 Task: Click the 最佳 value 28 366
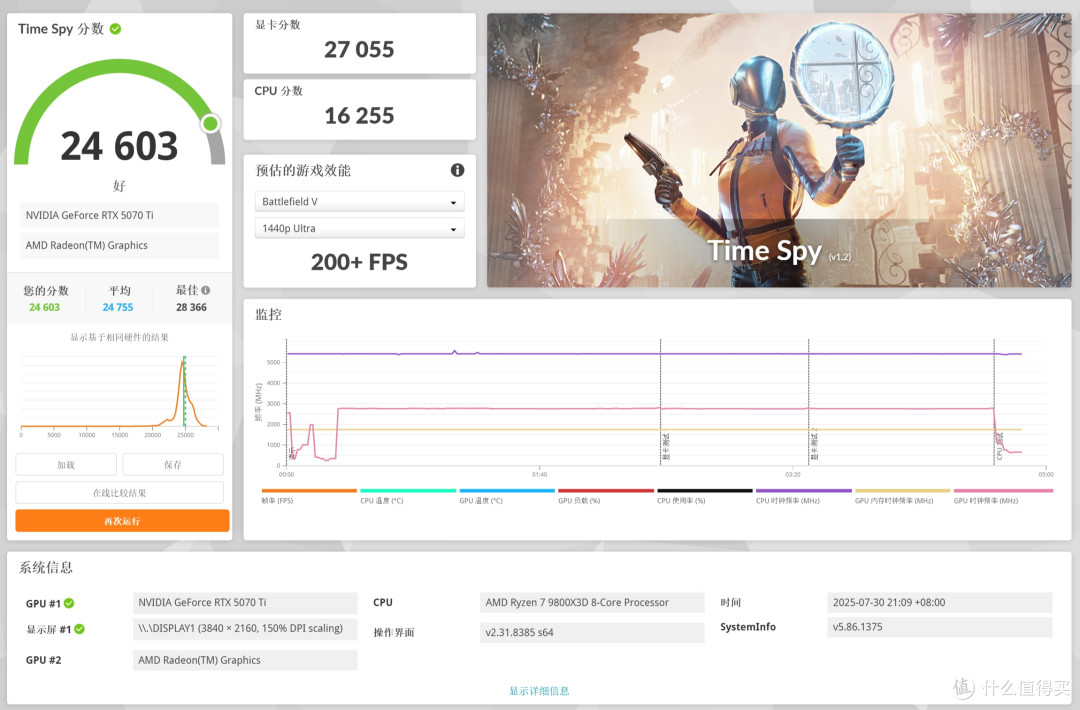191,307
